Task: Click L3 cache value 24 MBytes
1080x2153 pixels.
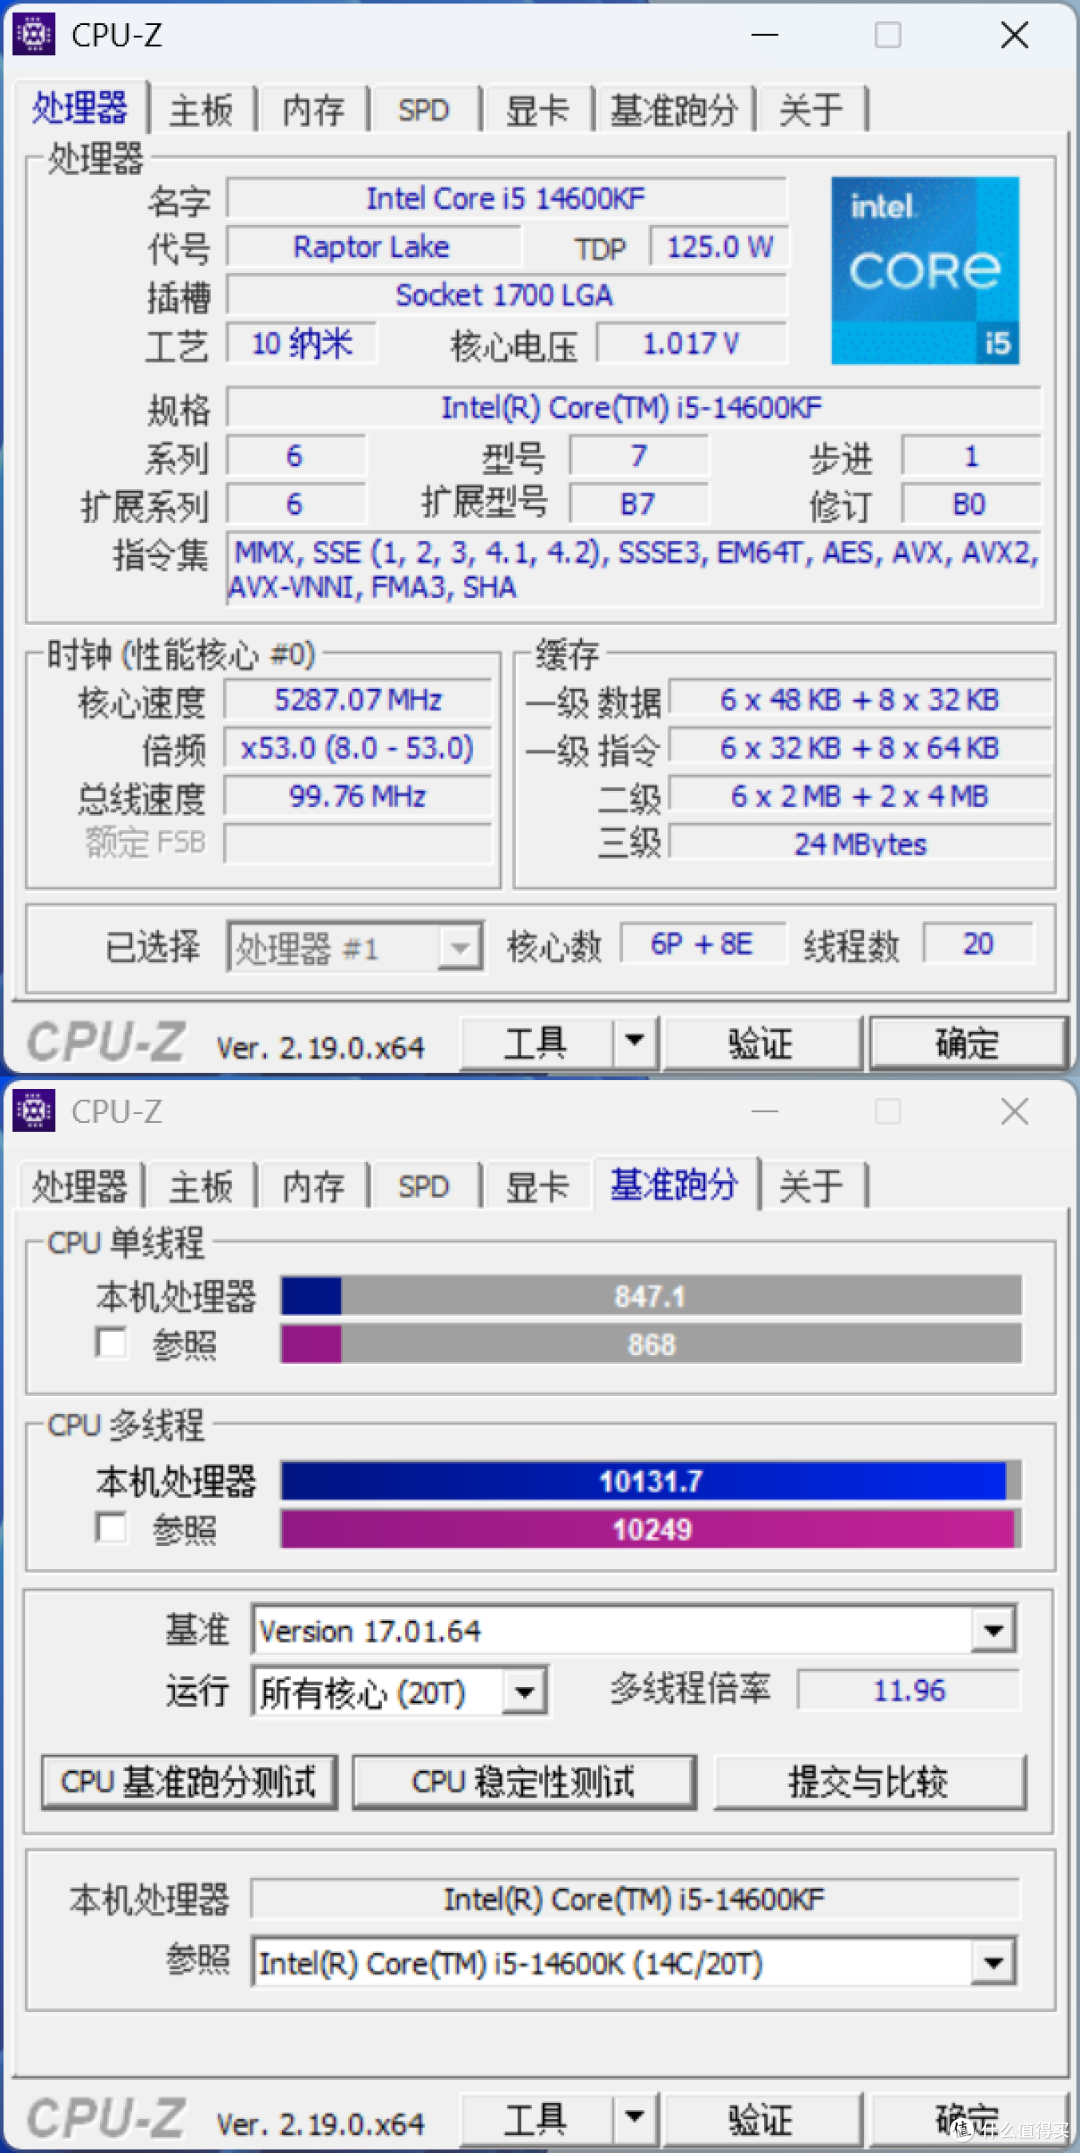Action: coord(860,844)
